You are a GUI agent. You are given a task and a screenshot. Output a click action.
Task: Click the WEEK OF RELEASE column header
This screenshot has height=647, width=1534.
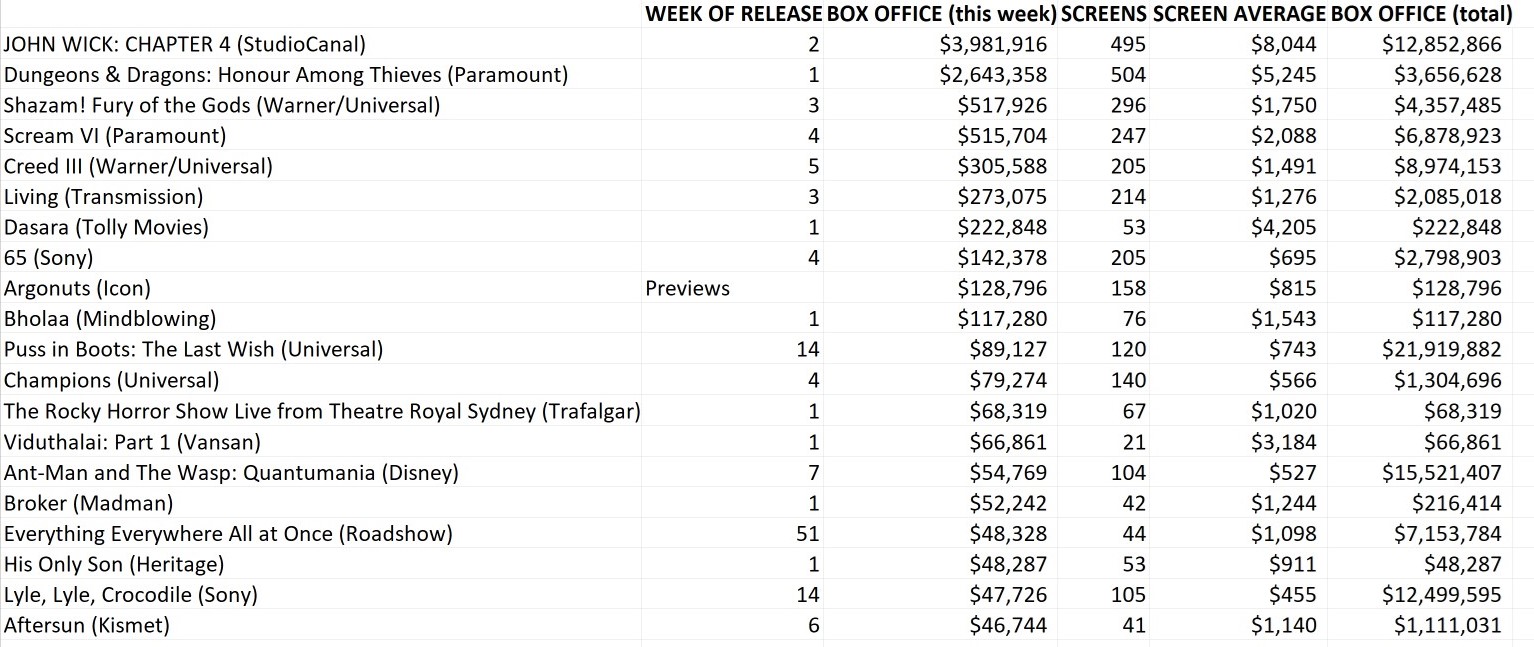[733, 13]
